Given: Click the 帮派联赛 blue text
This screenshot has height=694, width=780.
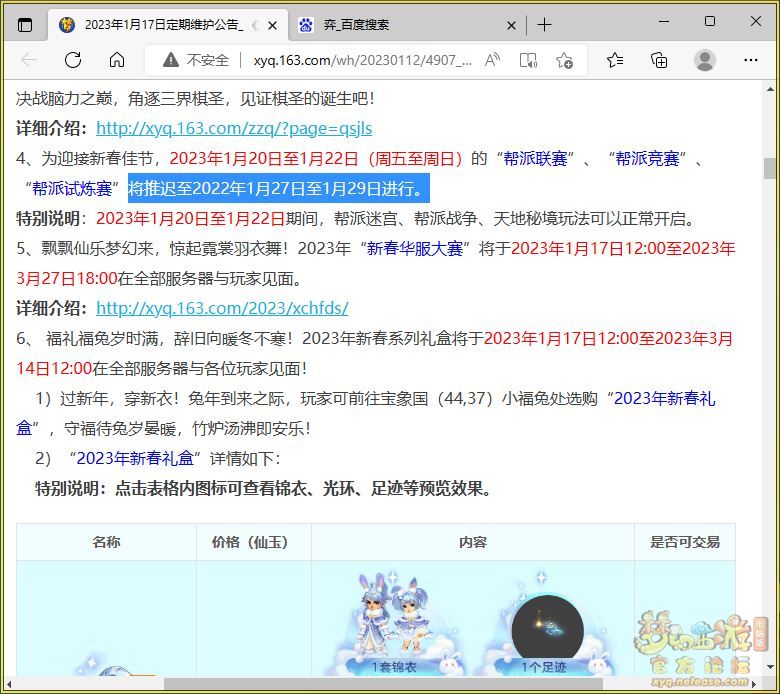Looking at the screenshot, I should coord(535,158).
